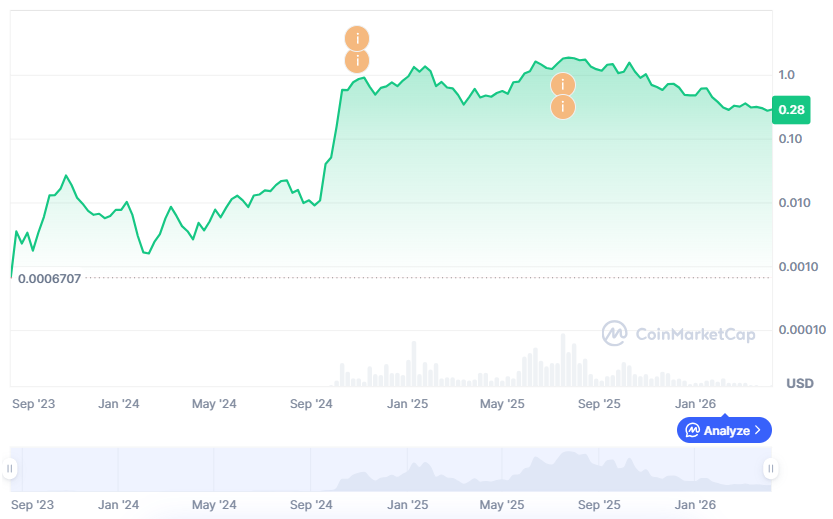This screenshot has width=833, height=519.
Task: Click the topmost info marker near Nov '24
Action: click(x=357, y=39)
